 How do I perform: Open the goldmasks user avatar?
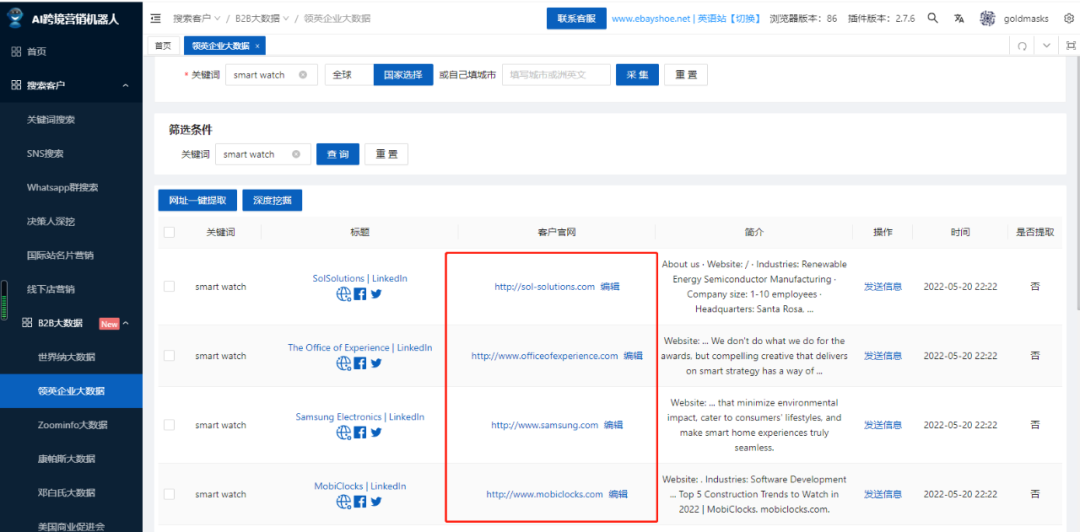988,19
